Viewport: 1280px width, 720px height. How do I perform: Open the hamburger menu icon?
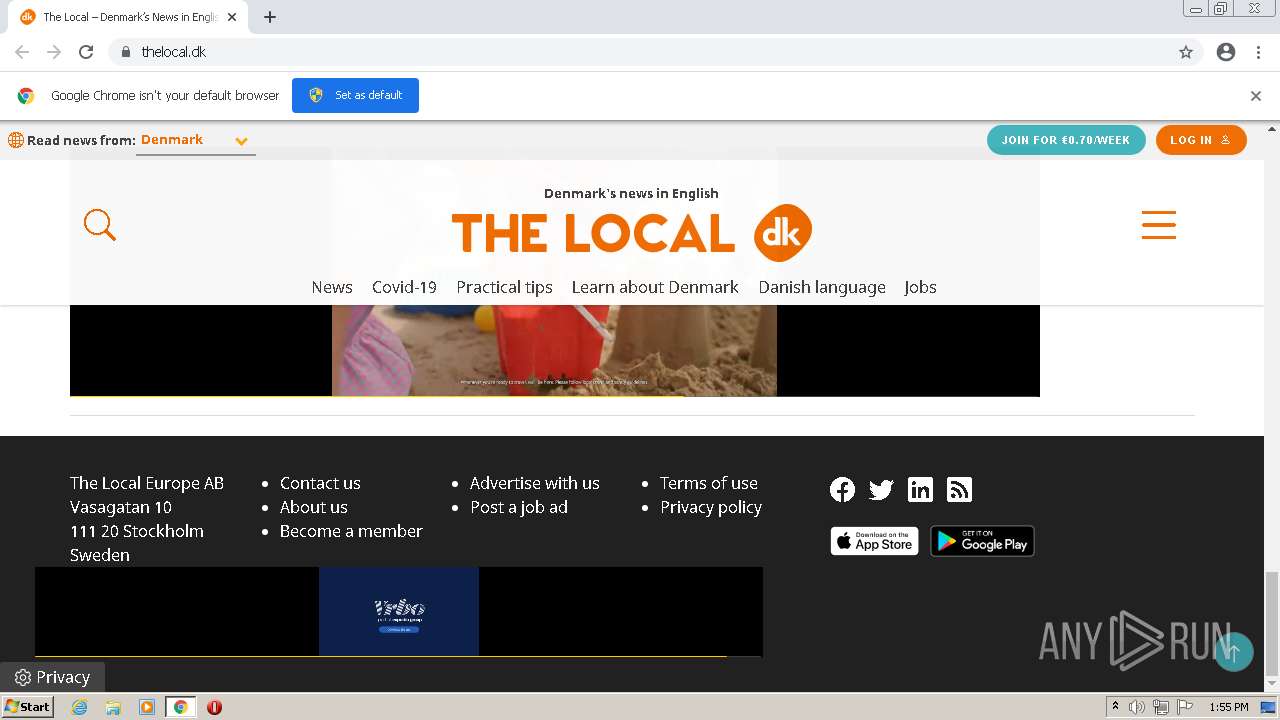1159,225
